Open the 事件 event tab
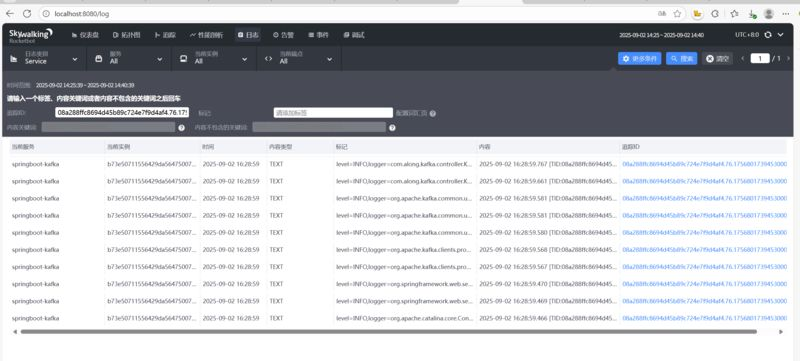The height and width of the screenshot is (361, 800). coord(318,35)
